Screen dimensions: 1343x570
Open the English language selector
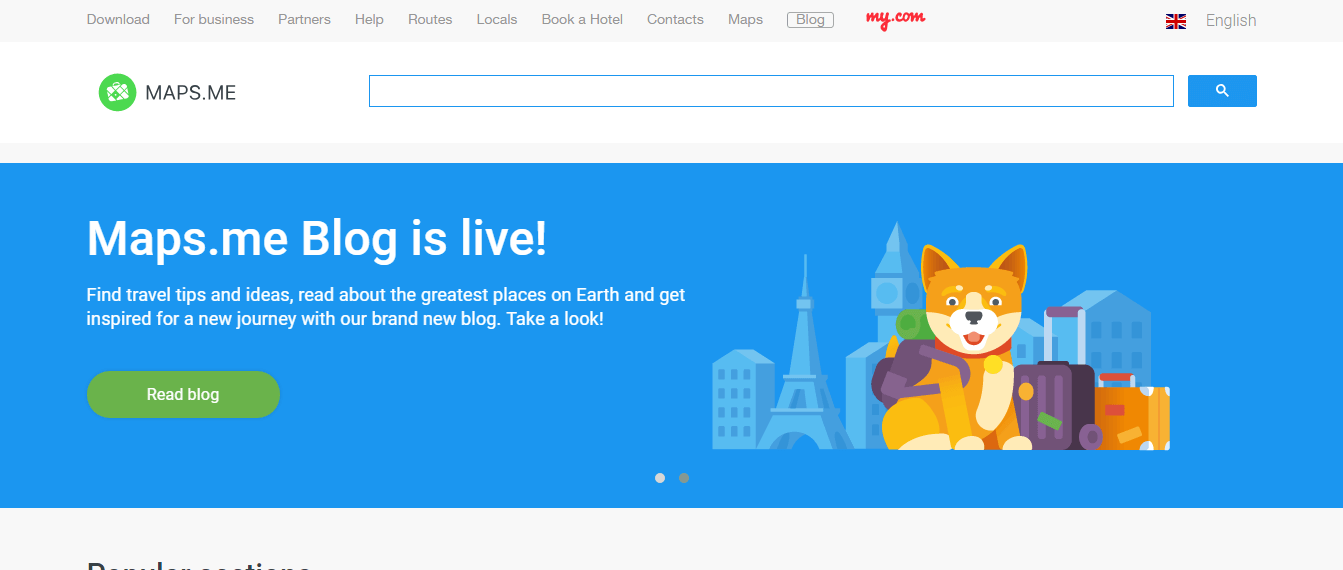coord(1231,20)
